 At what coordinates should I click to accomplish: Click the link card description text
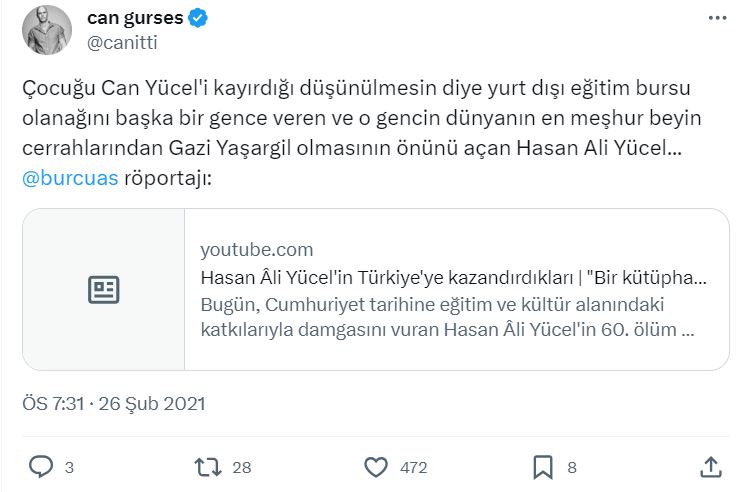[x=447, y=316]
